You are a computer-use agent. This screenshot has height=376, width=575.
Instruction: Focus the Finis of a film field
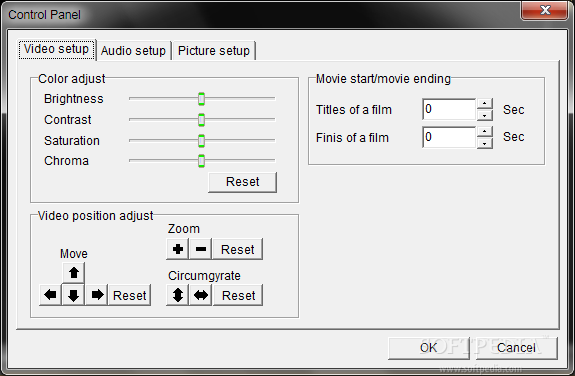pos(449,137)
